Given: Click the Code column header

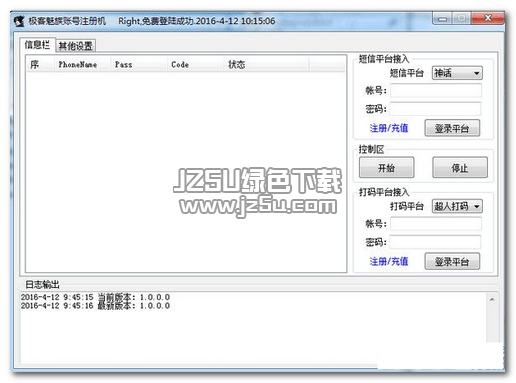Looking at the screenshot, I should (195, 64).
